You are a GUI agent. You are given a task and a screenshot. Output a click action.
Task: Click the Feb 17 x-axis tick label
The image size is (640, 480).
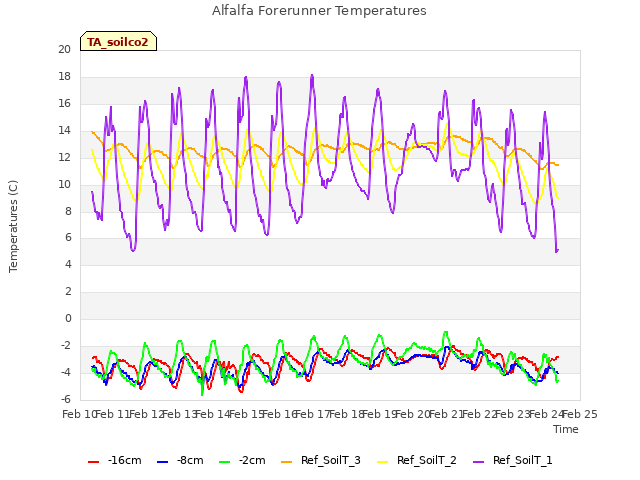pyautogui.click(x=313, y=414)
